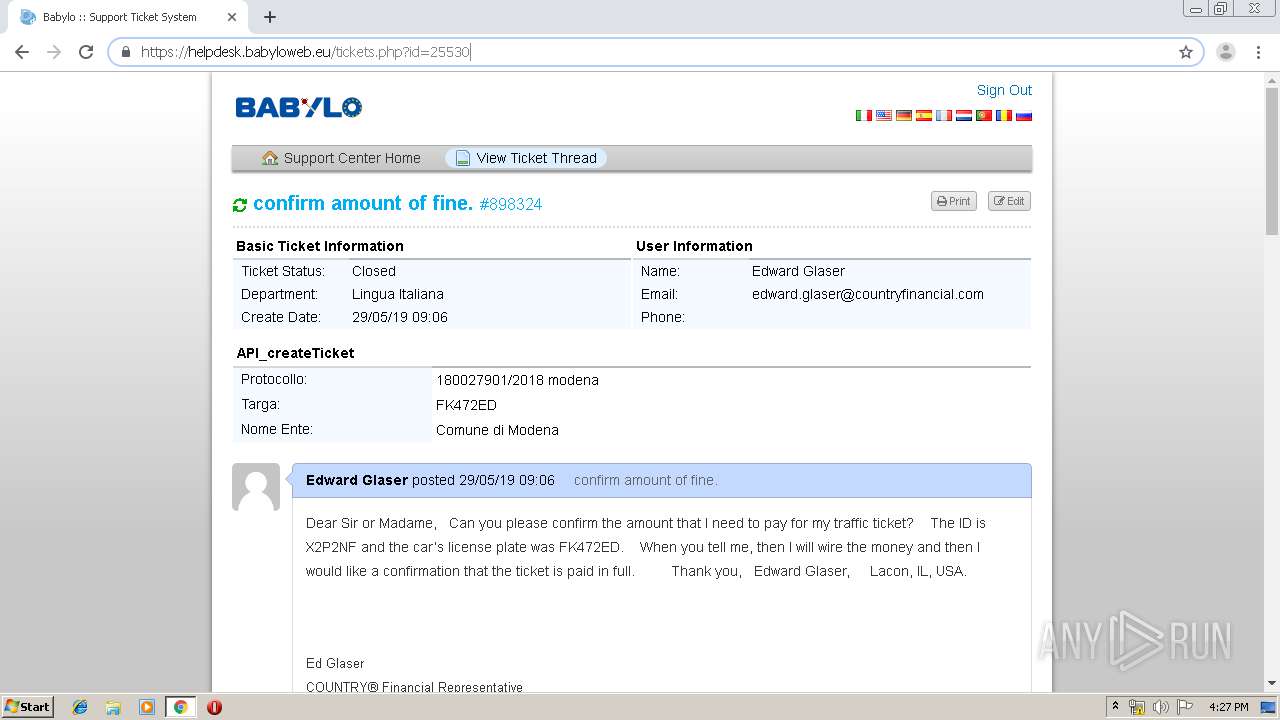1280x720 pixels.
Task: Close the Babylo browser tab
Action: pos(232,17)
